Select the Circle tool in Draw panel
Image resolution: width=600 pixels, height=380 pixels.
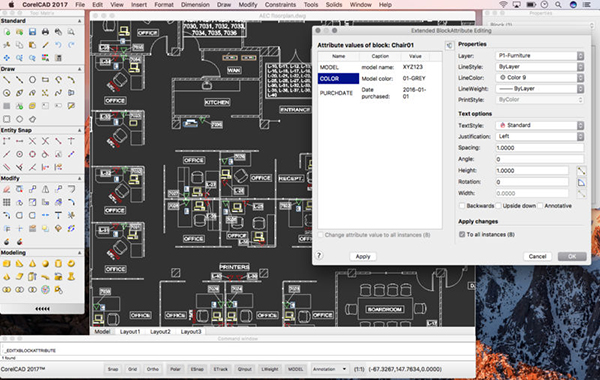[32, 80]
